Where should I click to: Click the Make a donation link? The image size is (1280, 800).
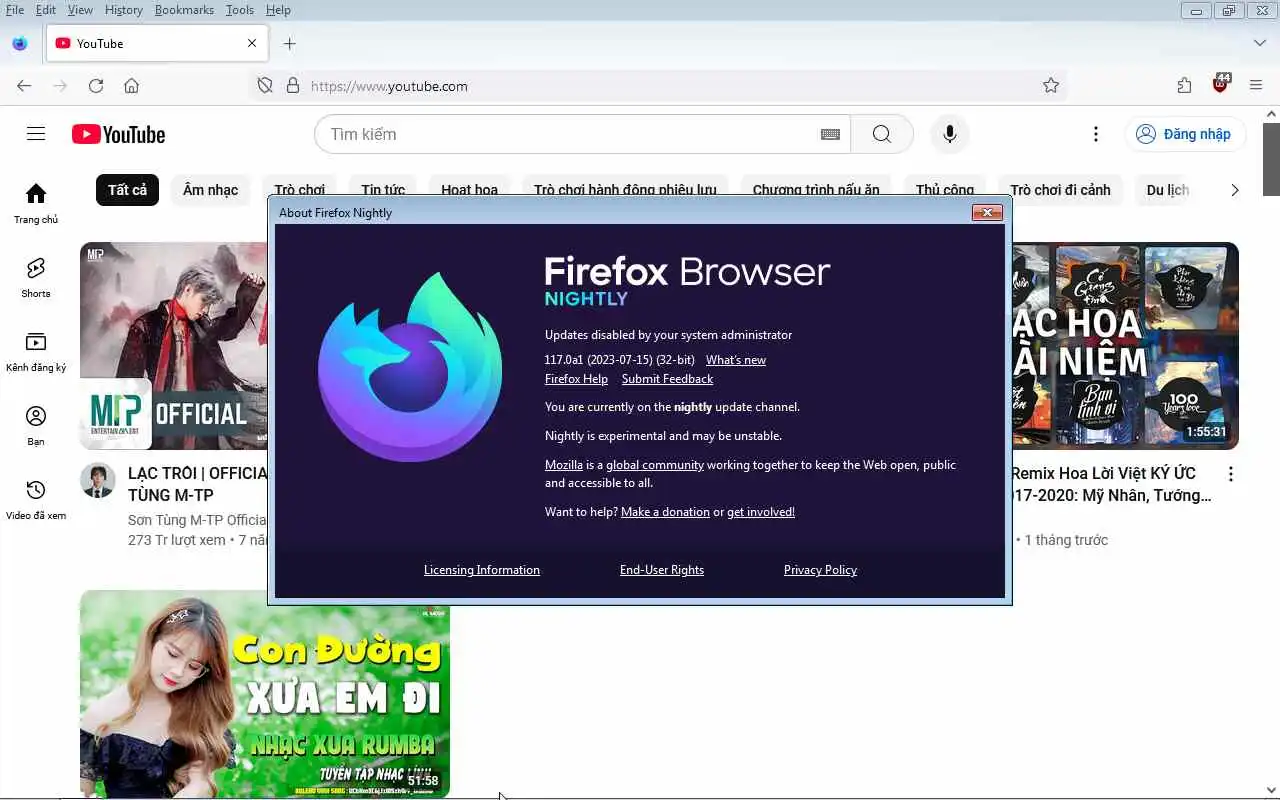click(x=665, y=512)
